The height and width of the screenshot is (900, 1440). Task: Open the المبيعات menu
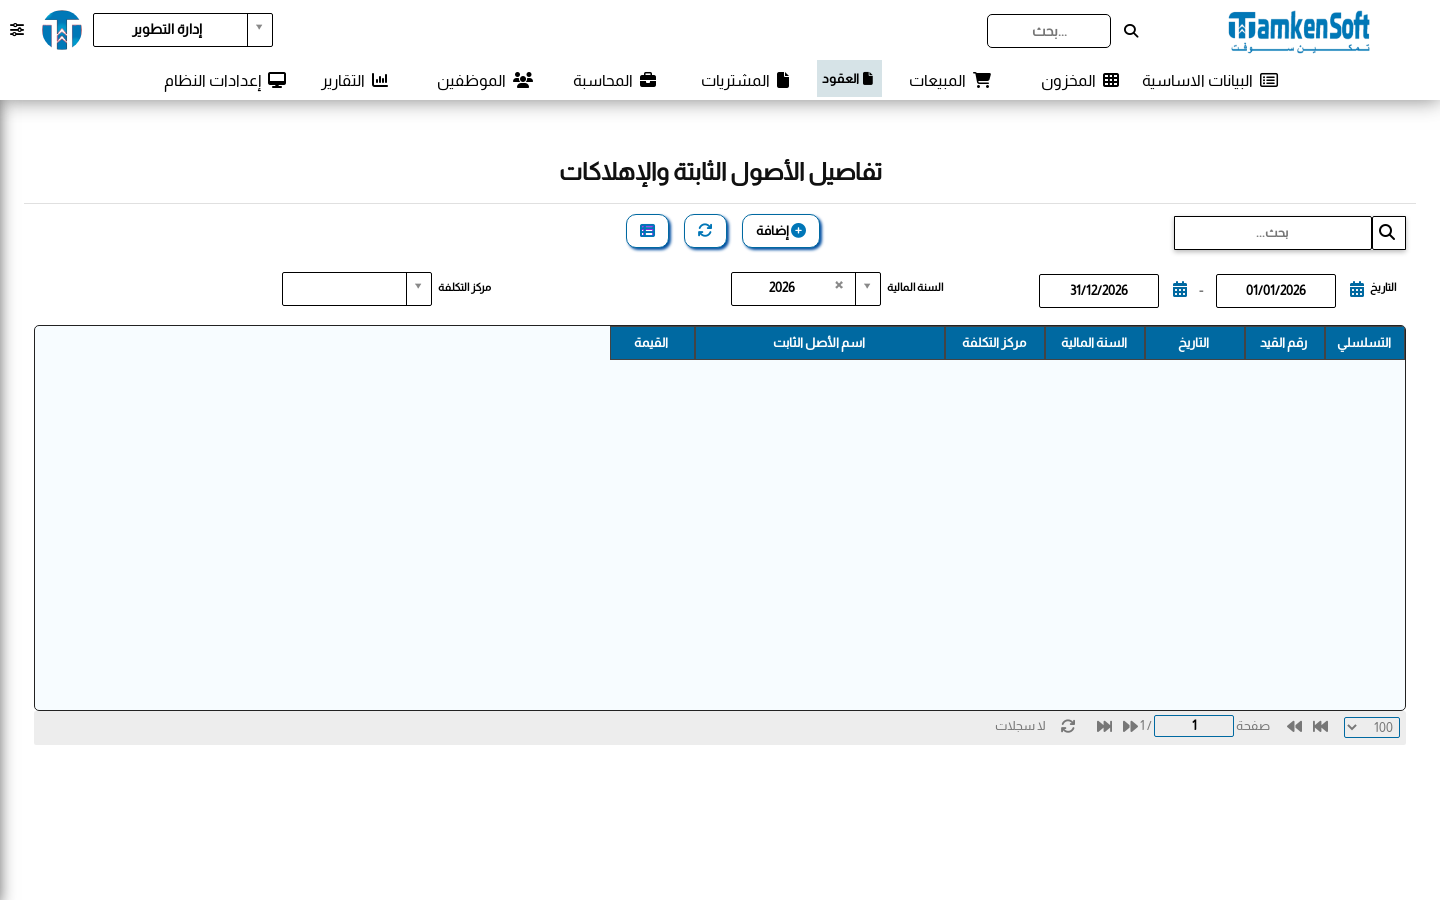[x=950, y=80]
